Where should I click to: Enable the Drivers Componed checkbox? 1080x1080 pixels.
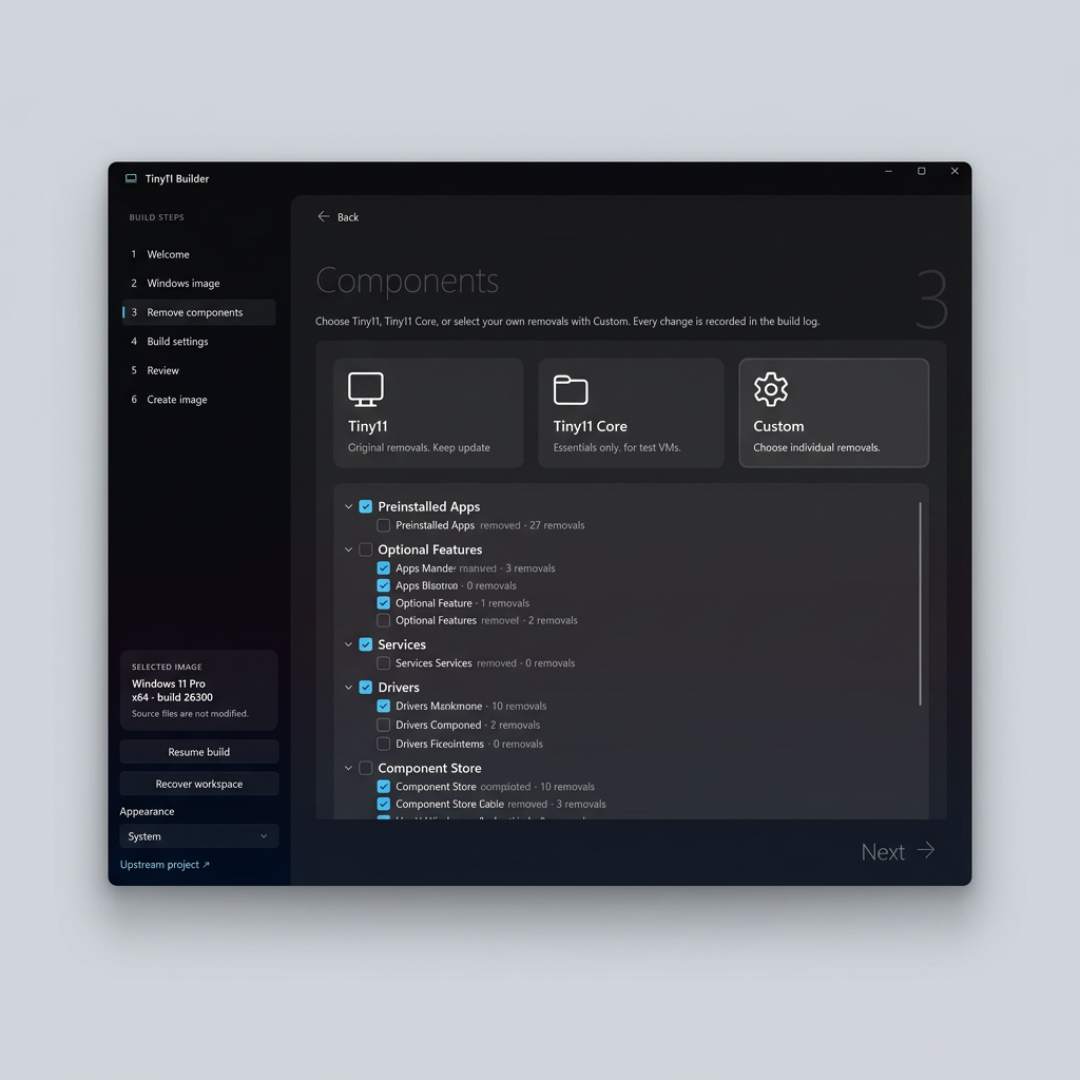[384, 725]
